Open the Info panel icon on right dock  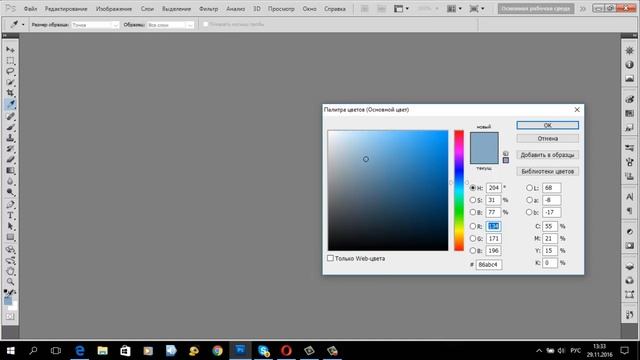point(629,65)
